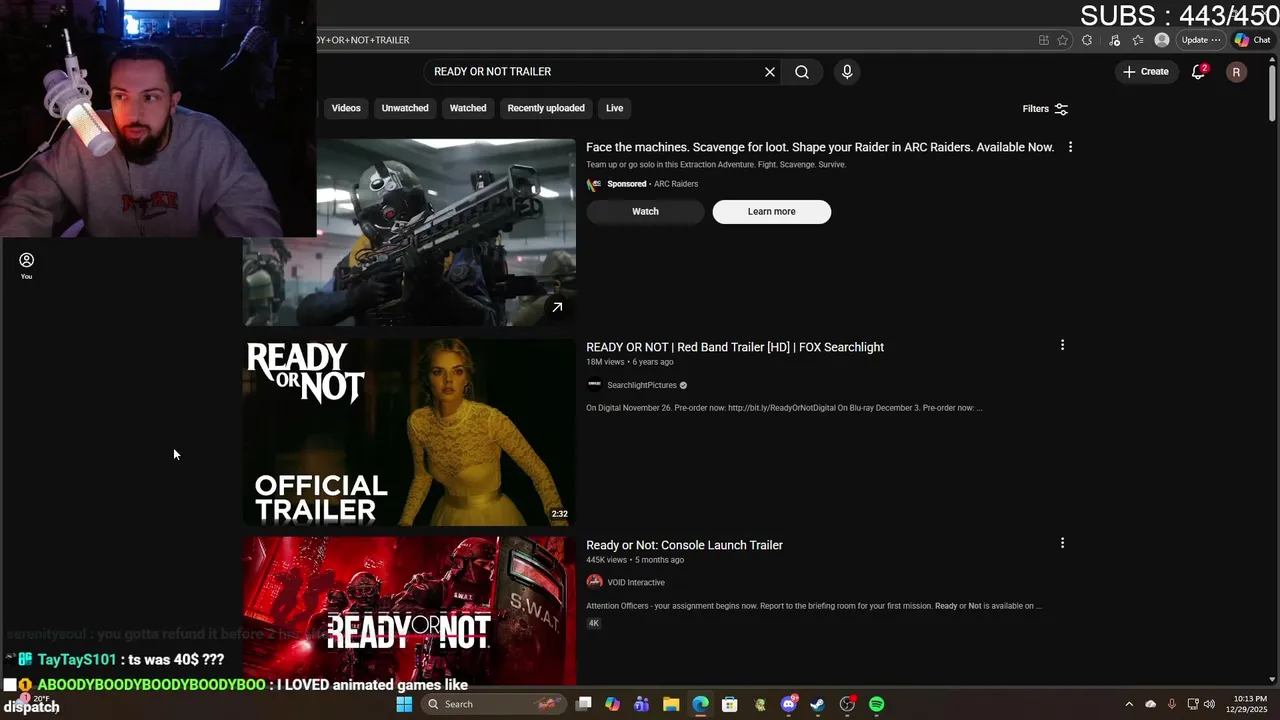Select the Videos filter chip
Image resolution: width=1280 pixels, height=720 pixels.
[346, 108]
